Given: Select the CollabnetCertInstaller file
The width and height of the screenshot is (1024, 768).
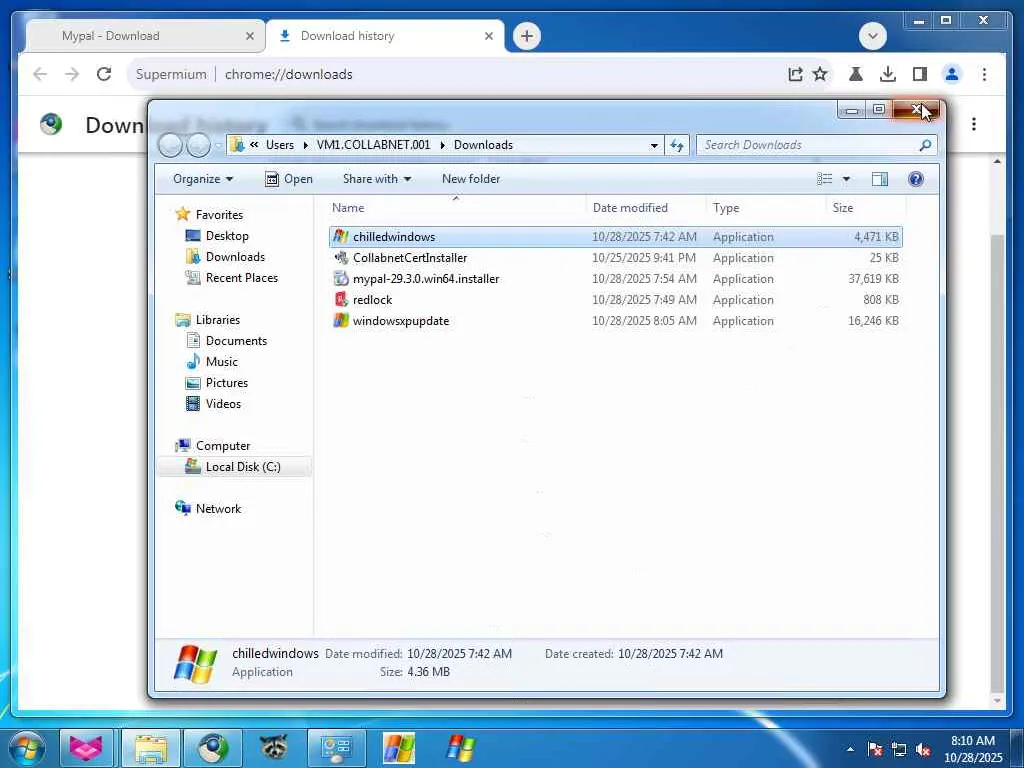Looking at the screenshot, I should click(x=616, y=257).
